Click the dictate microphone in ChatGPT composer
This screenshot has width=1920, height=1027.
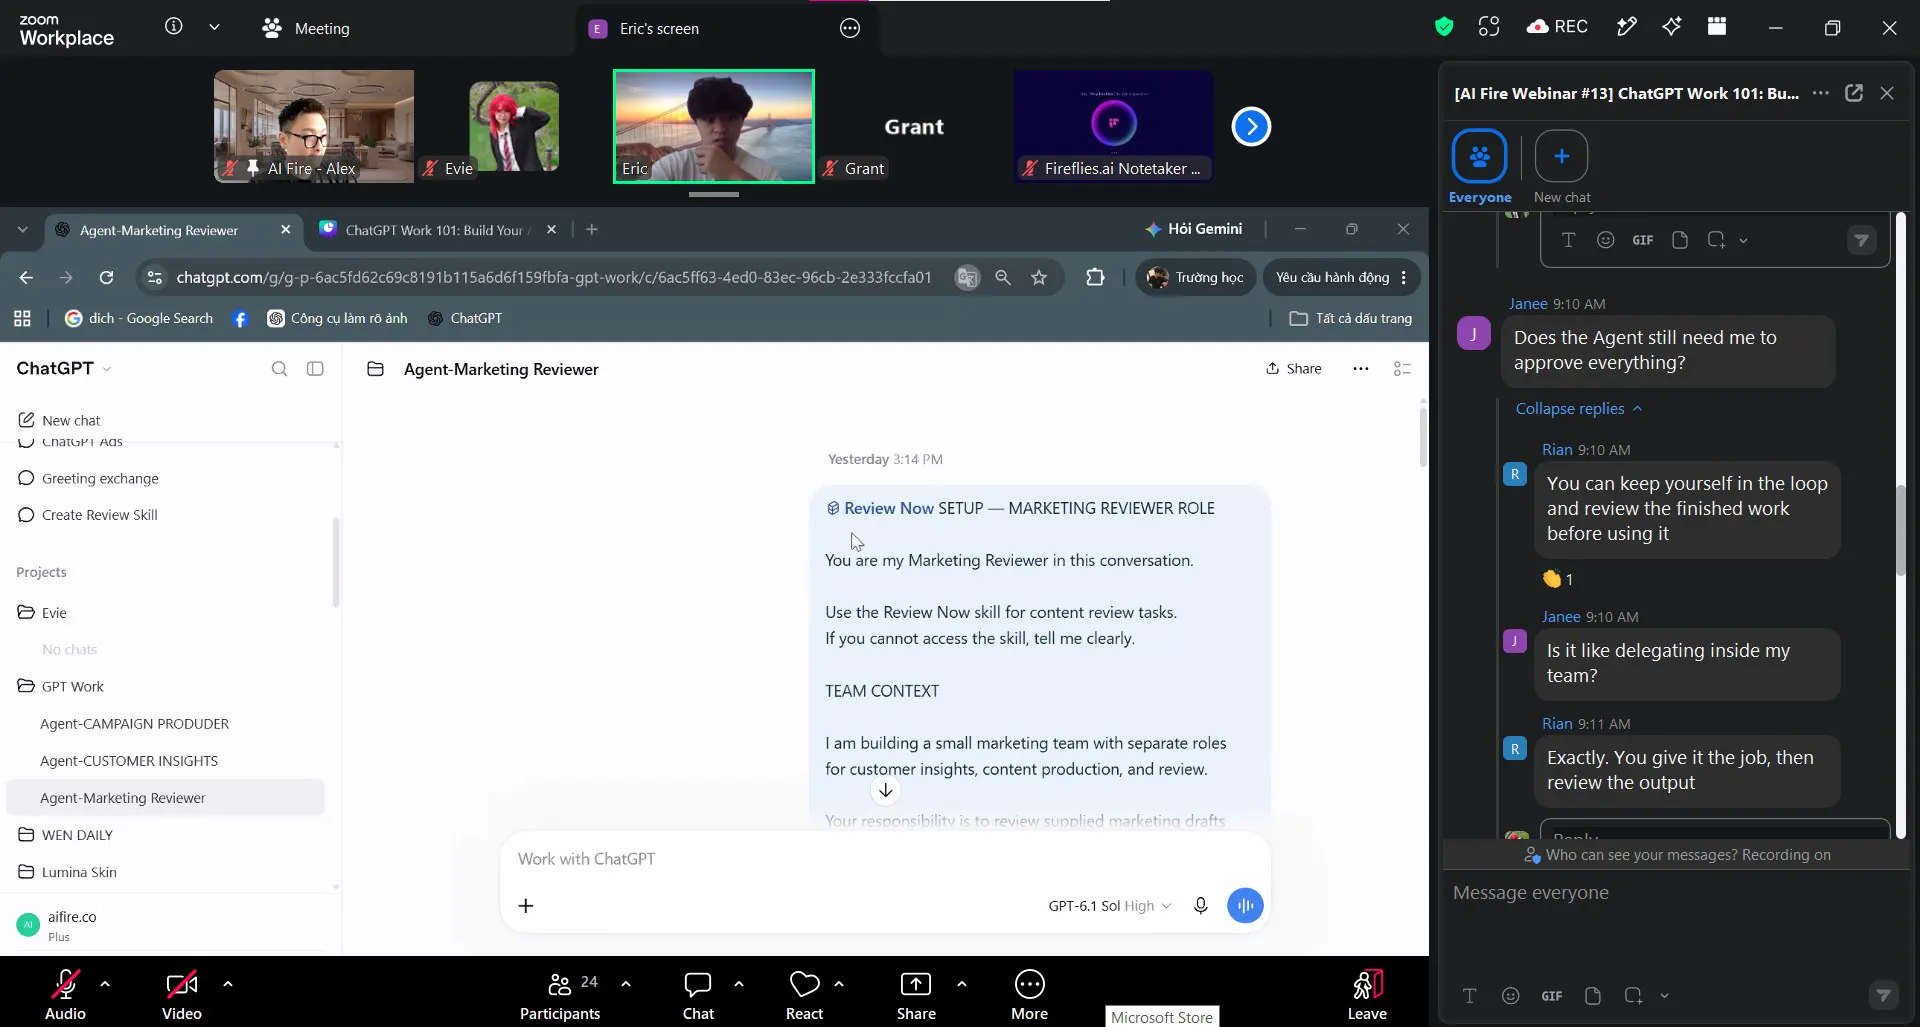tap(1200, 906)
